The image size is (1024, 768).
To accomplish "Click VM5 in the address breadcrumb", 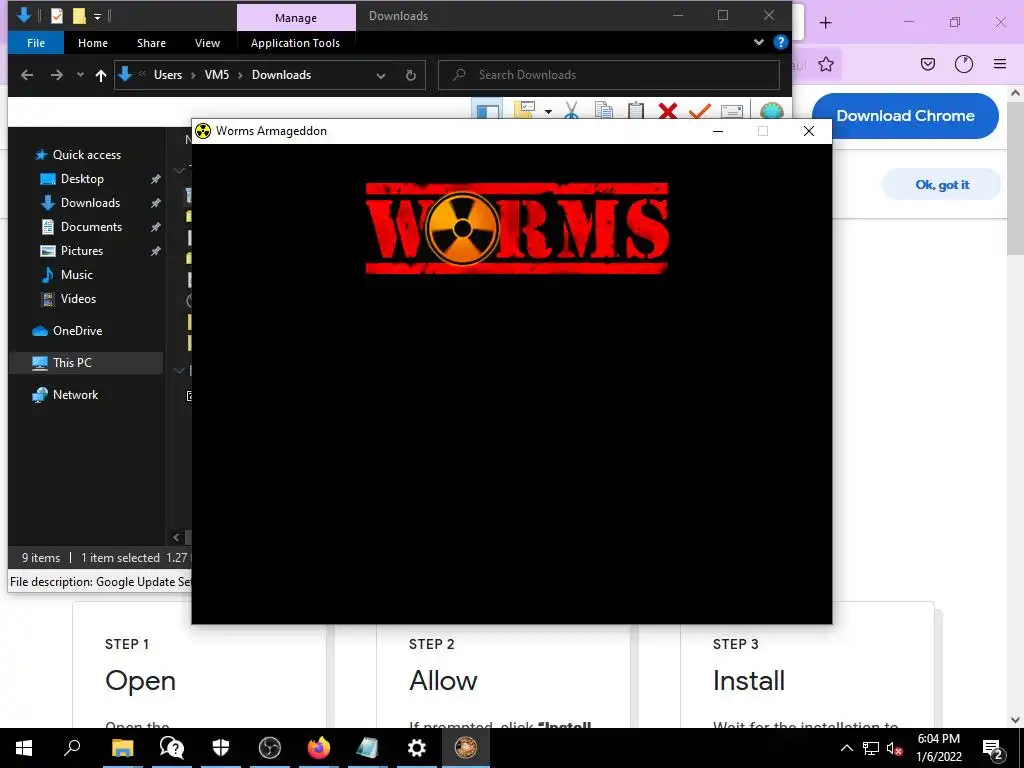I will click(217, 74).
